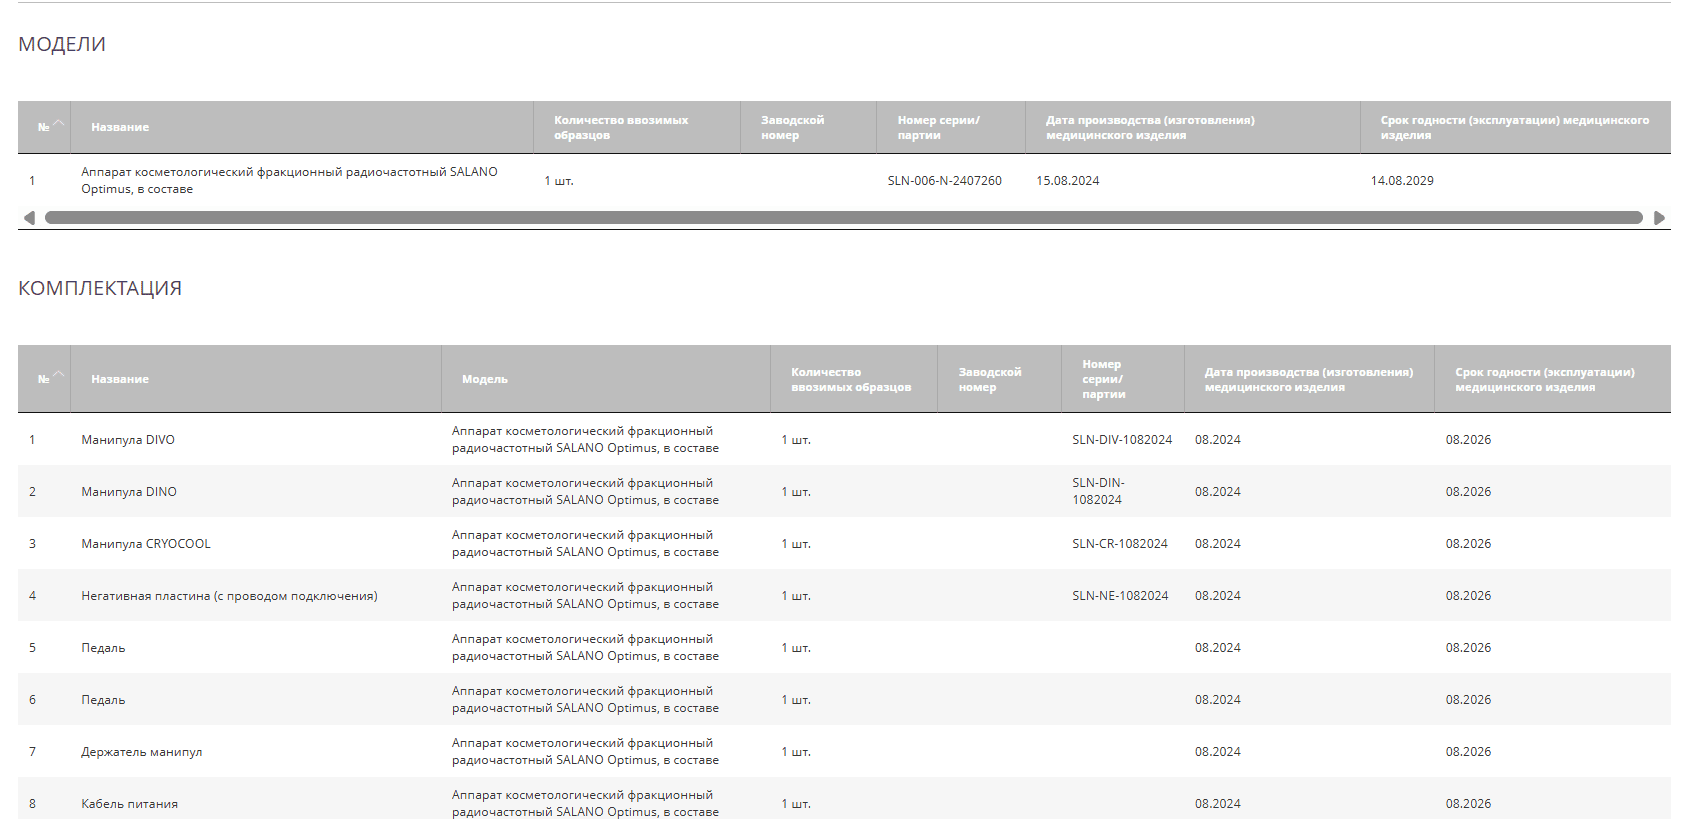
Task: Click the № sort arrow in the Комплектация table
Action: point(57,376)
